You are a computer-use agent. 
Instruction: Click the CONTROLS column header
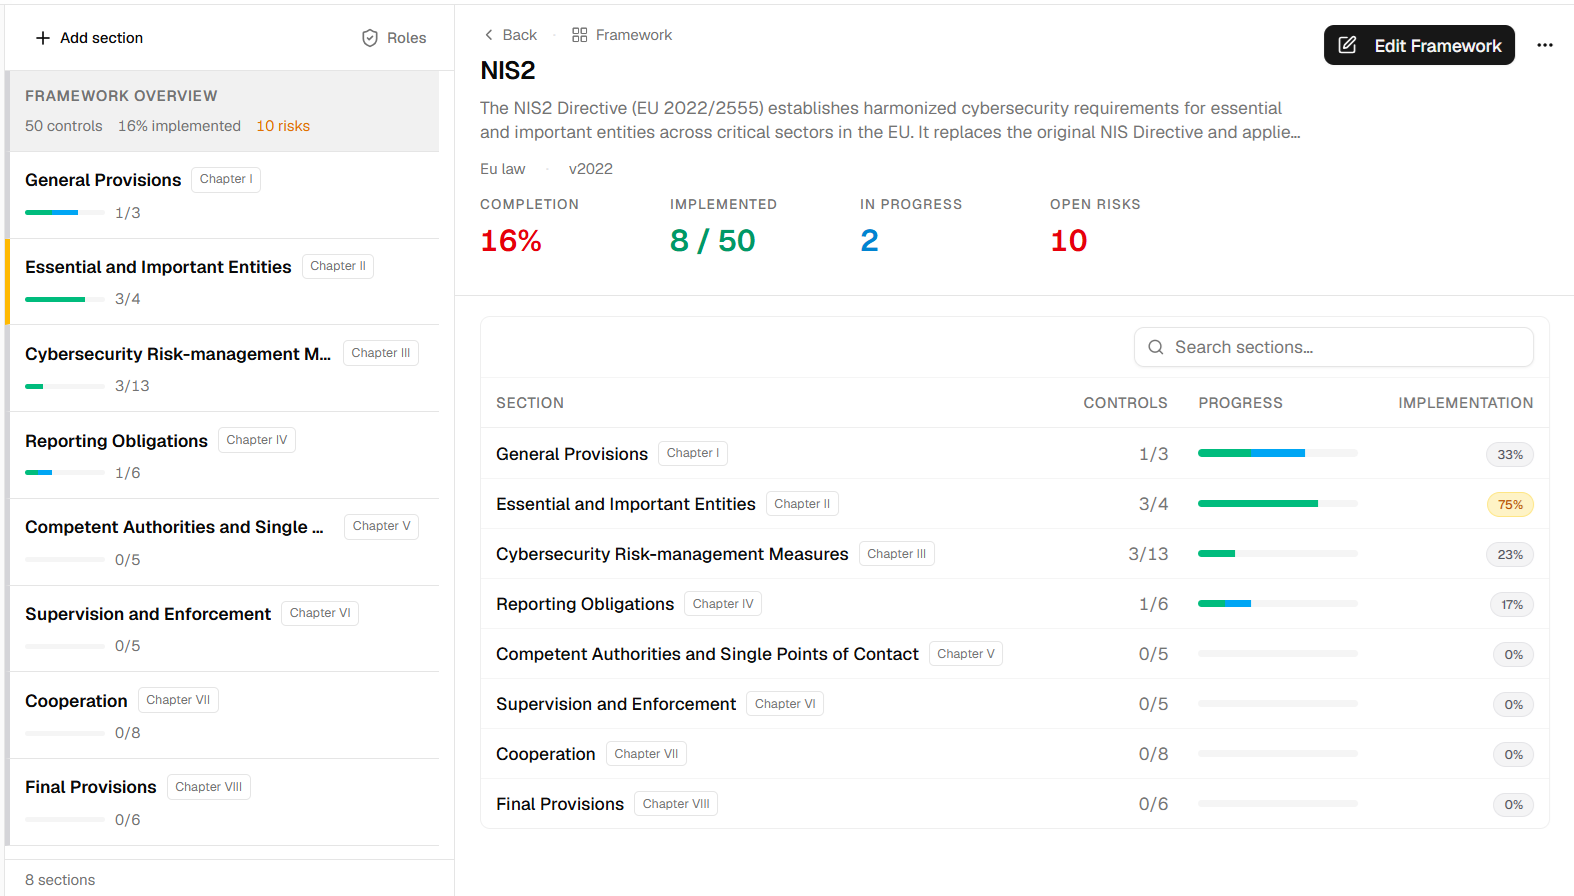(x=1125, y=403)
